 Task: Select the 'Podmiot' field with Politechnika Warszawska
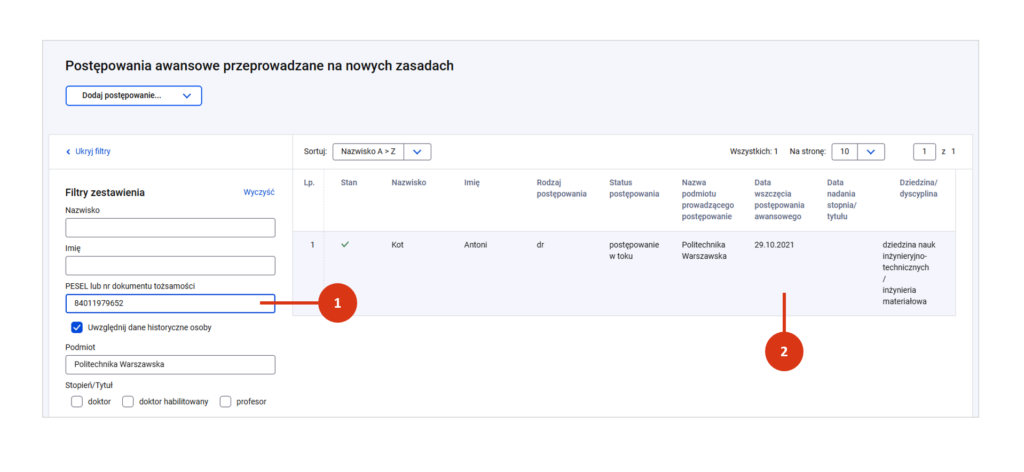click(169, 364)
